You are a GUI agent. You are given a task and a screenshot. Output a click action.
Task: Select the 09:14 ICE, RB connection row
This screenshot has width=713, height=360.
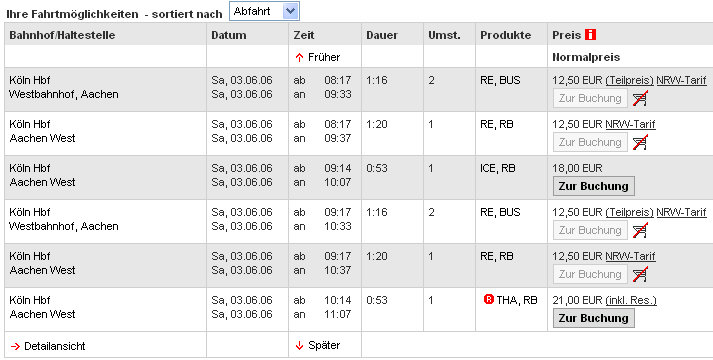359,177
